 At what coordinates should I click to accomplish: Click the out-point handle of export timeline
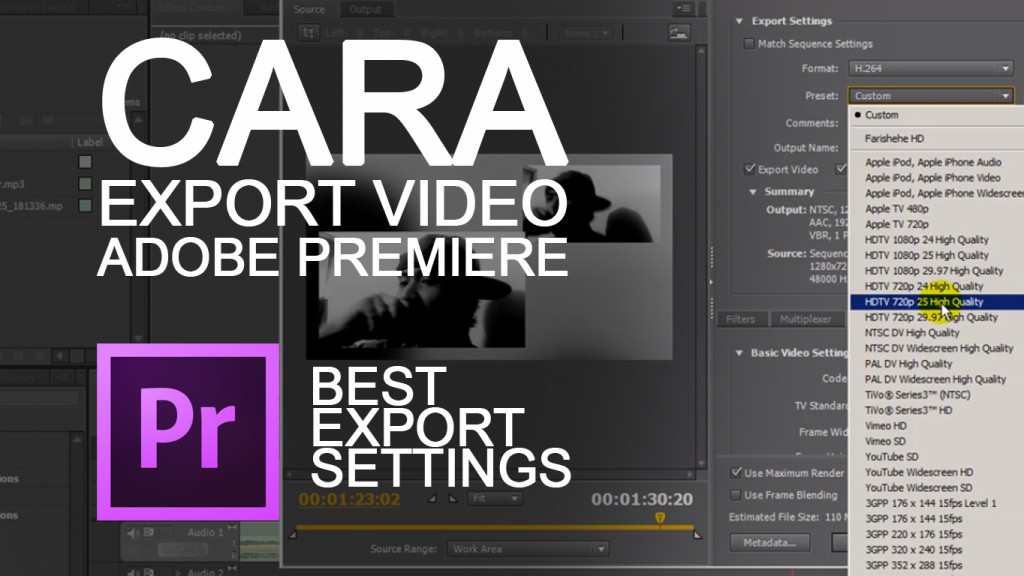point(697,534)
